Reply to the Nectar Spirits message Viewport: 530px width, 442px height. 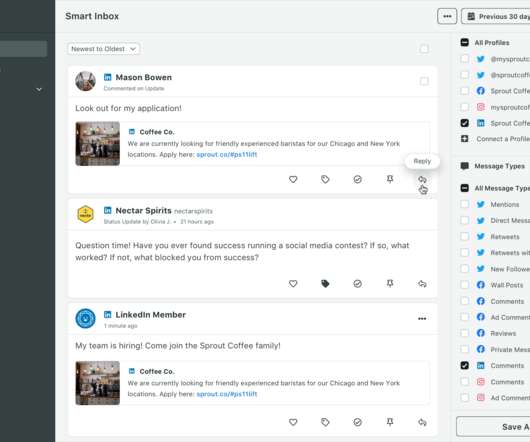(422, 284)
